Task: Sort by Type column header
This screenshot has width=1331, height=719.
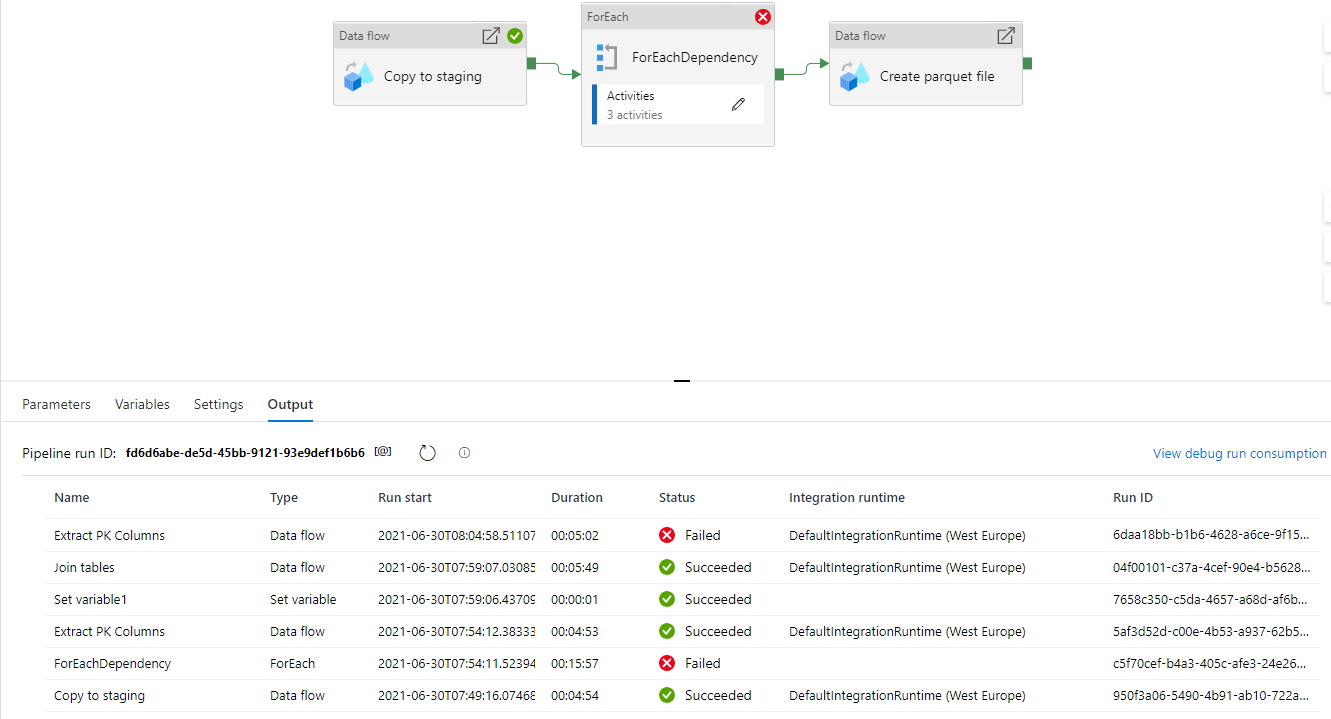Action: click(284, 497)
